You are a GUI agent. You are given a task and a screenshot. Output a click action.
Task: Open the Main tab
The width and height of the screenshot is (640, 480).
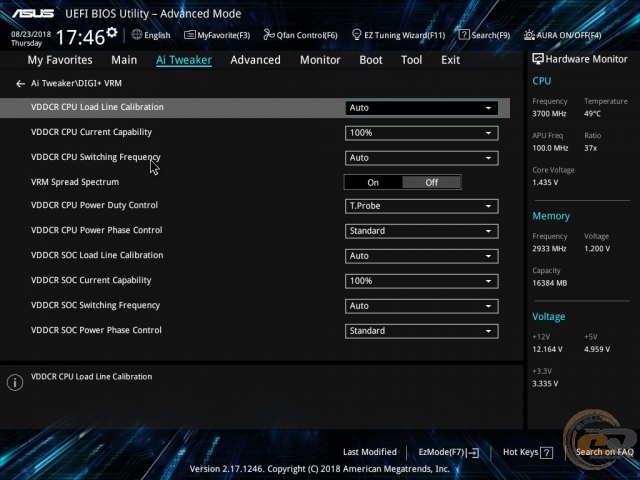tap(124, 60)
